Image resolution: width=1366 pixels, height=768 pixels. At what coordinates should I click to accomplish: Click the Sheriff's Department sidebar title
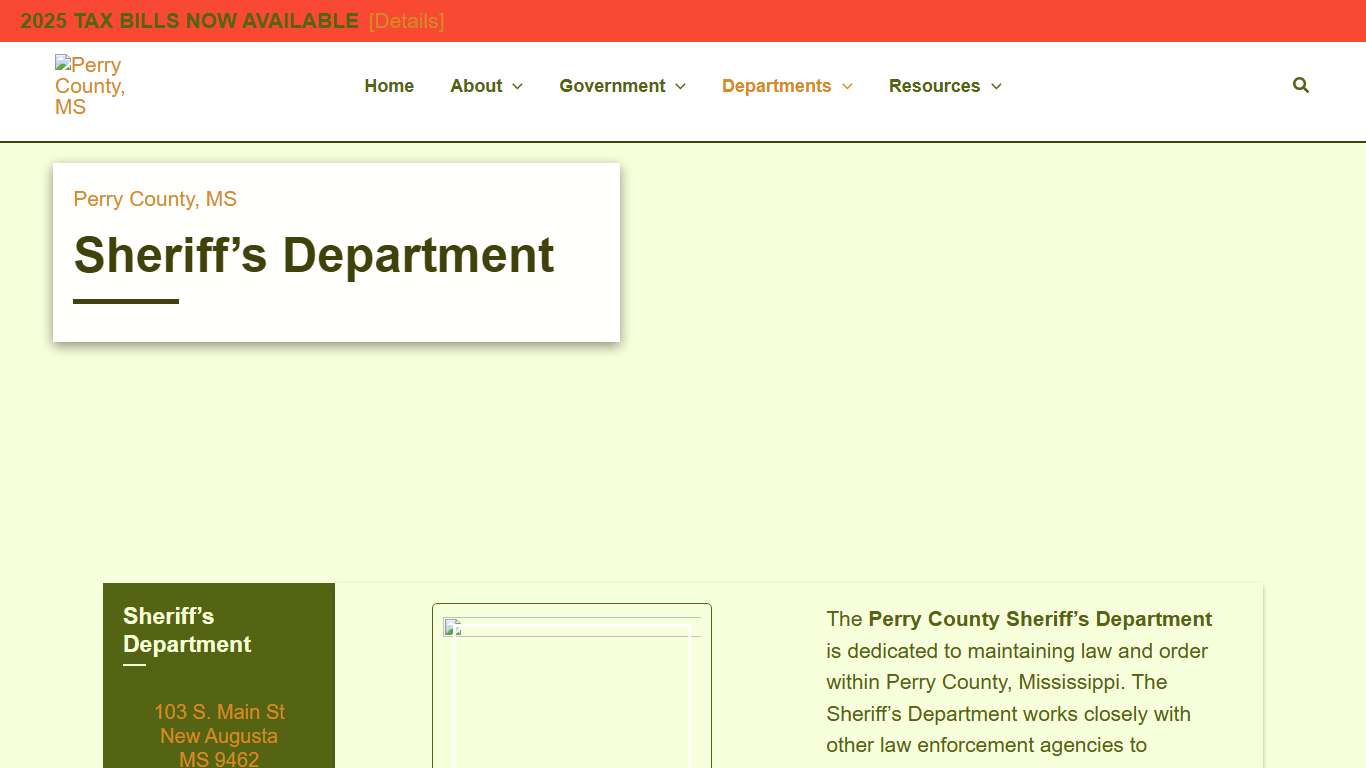[x=186, y=630]
